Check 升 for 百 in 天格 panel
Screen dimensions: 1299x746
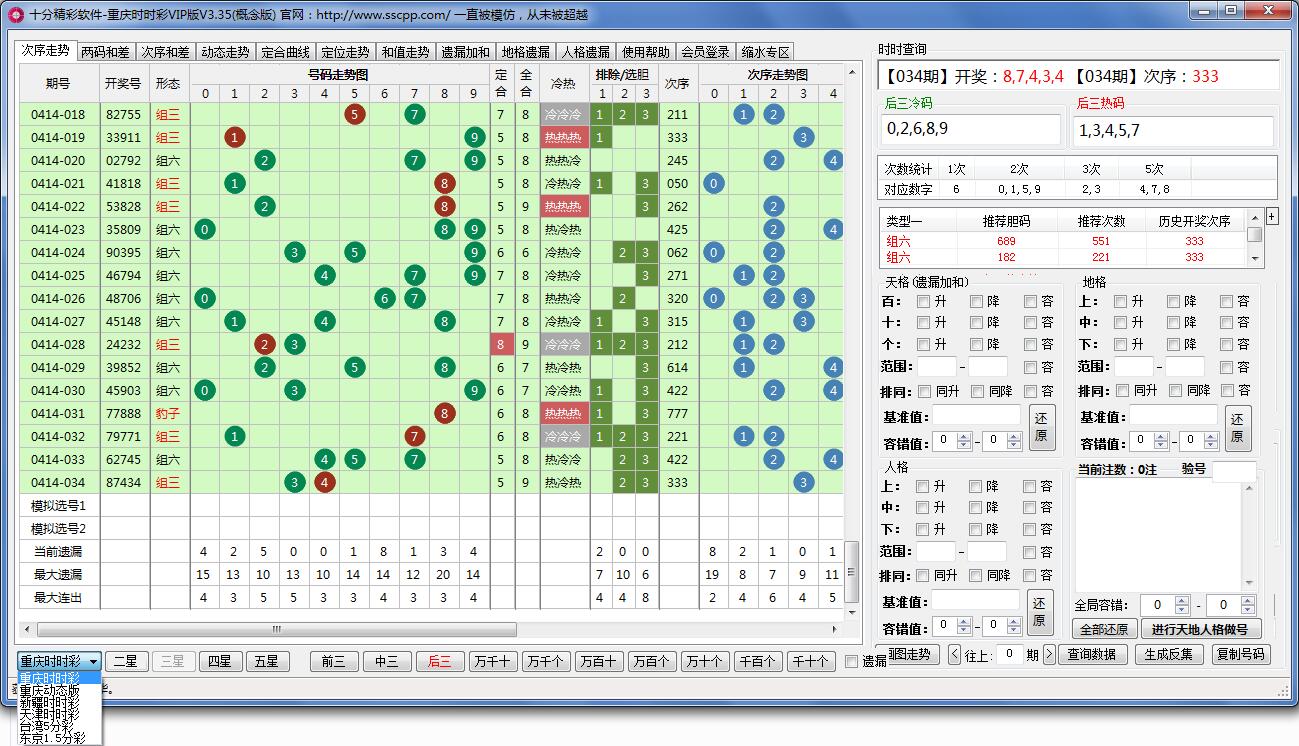[924, 301]
